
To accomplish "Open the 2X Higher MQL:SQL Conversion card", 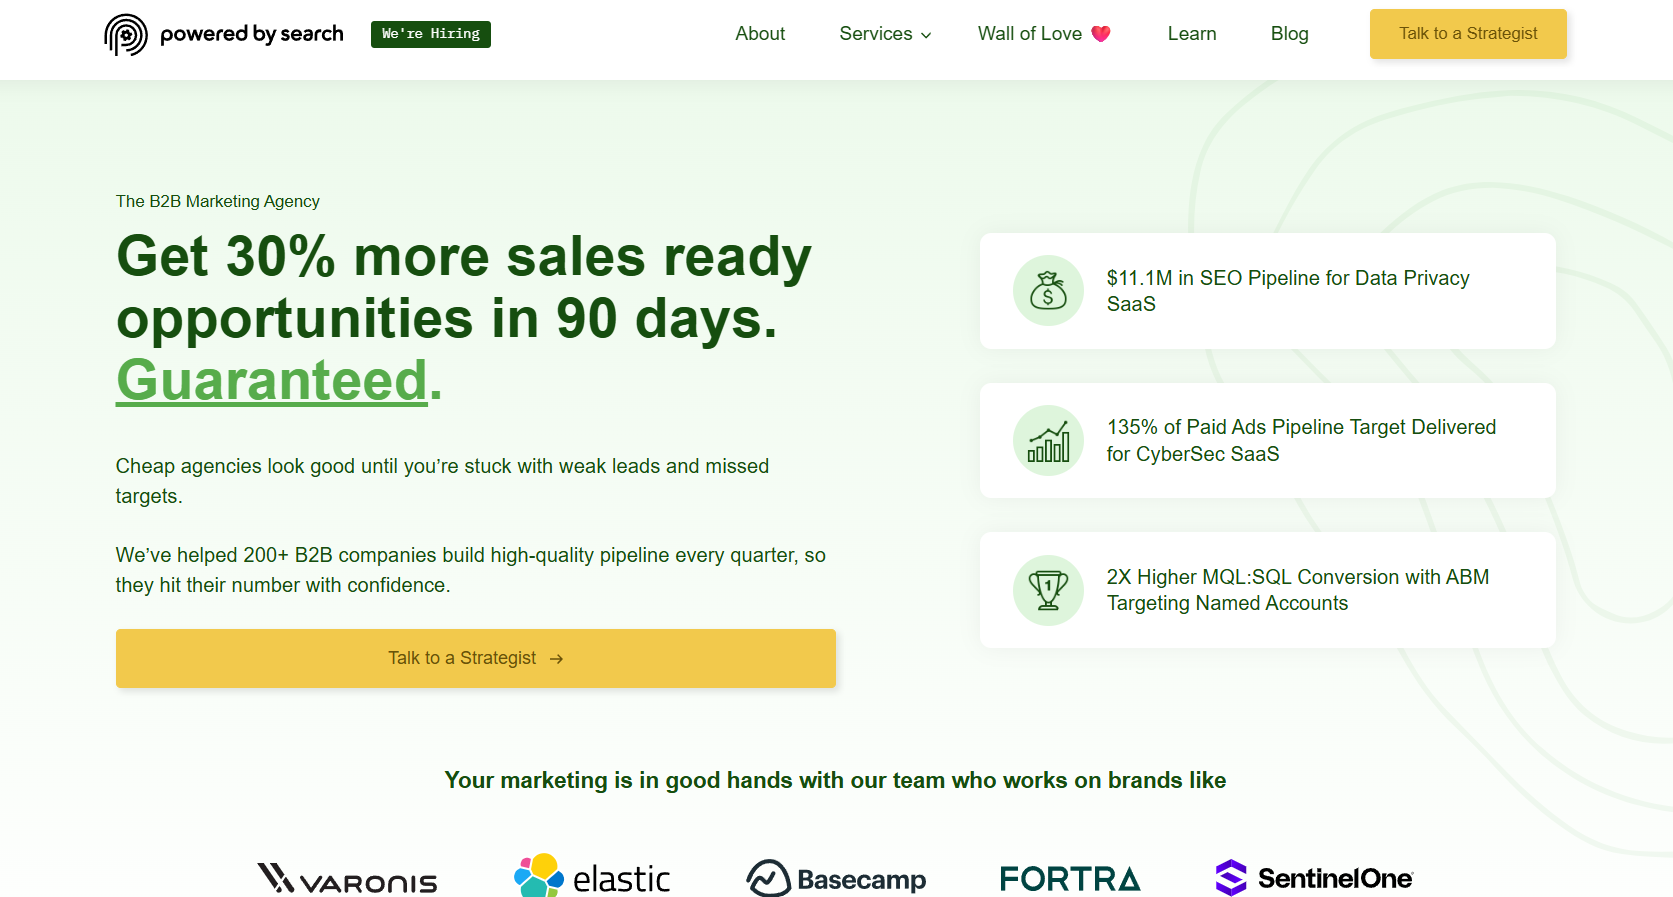I will tap(1268, 590).
